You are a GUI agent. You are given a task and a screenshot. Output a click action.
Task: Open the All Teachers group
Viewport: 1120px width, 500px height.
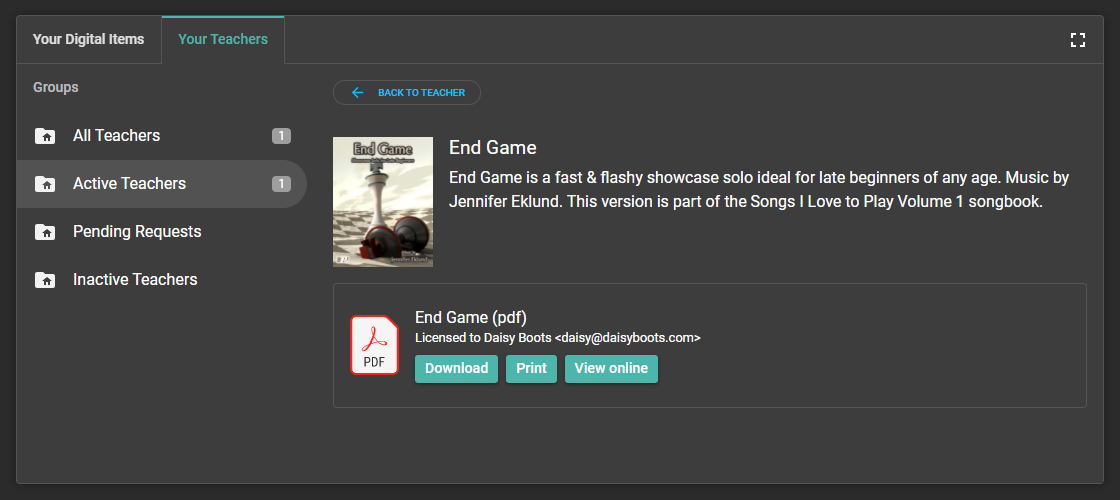click(x=162, y=136)
